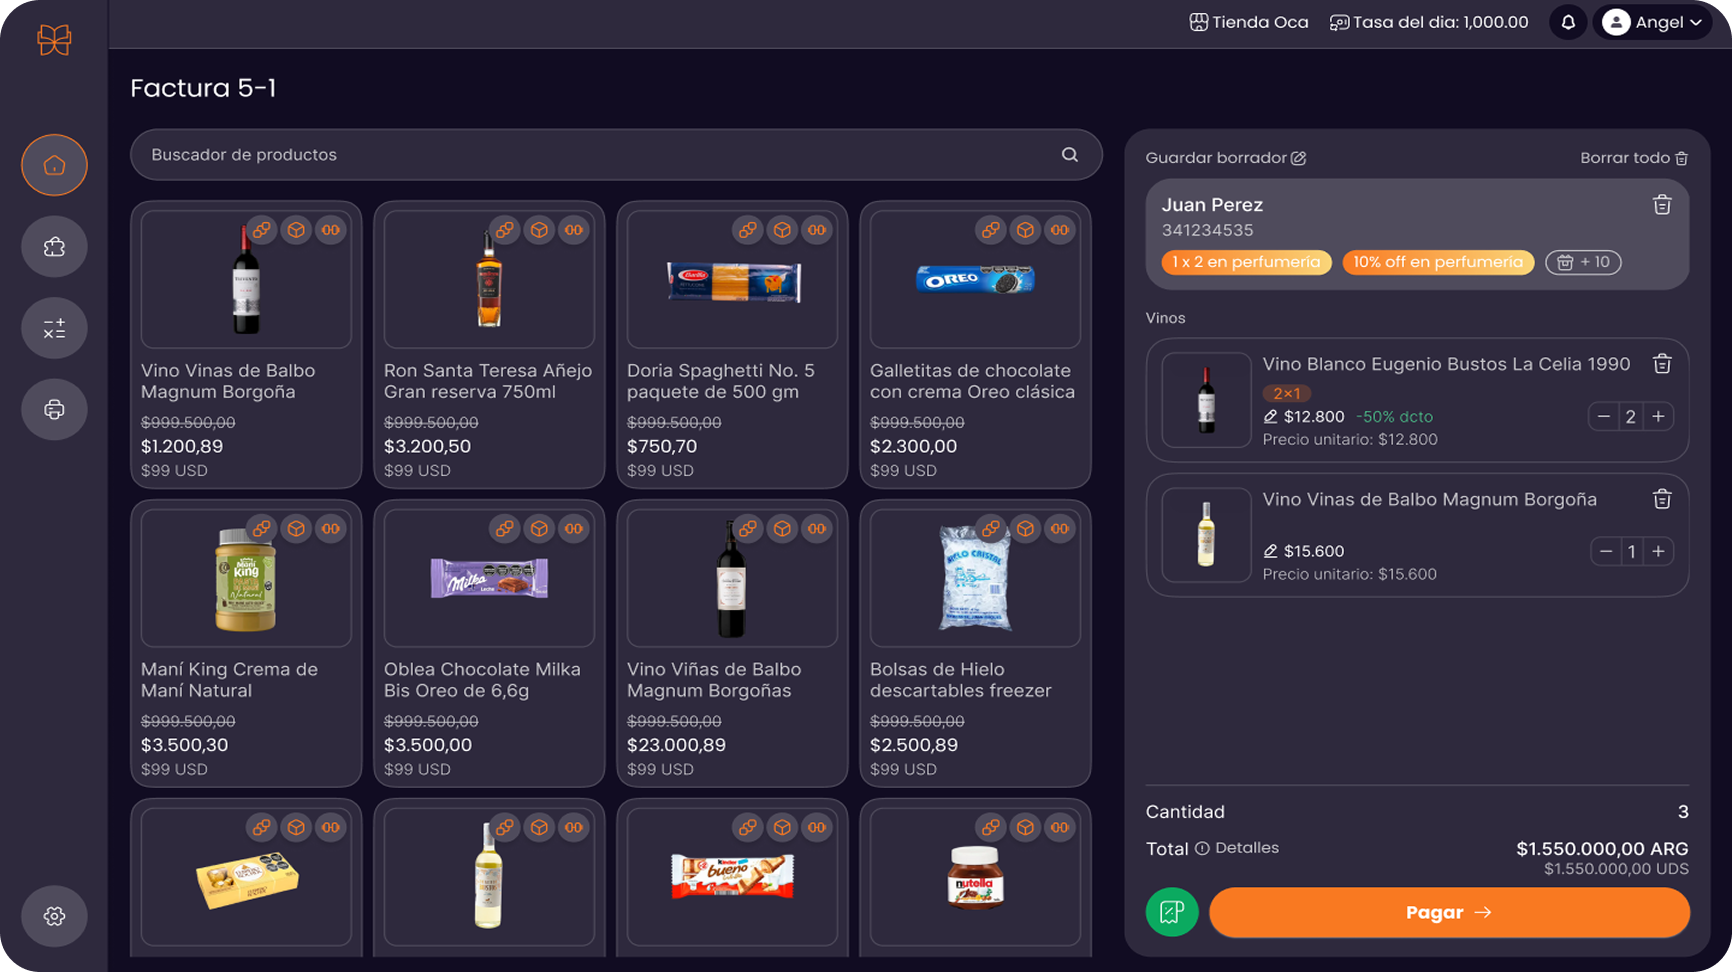The height and width of the screenshot is (972, 1732).
Task: Edit the $15.600 price pencil icon
Action: [x=1270, y=551]
